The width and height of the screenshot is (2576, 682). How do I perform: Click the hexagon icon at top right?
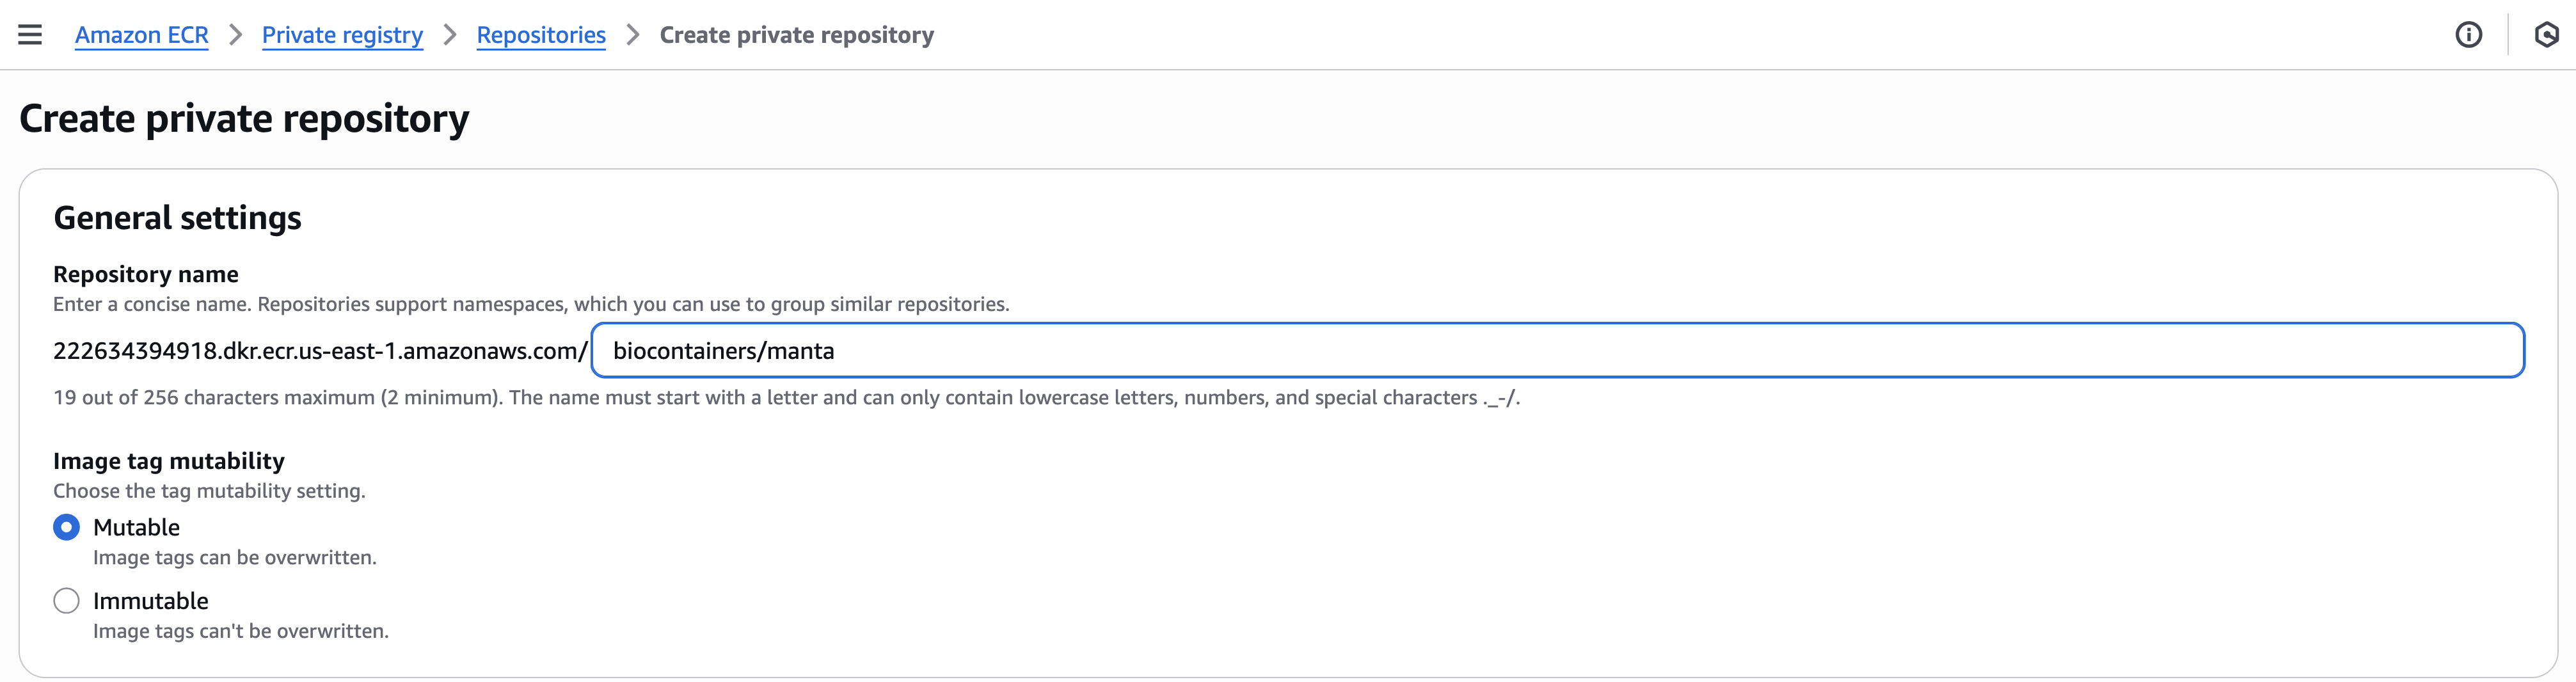[2546, 35]
